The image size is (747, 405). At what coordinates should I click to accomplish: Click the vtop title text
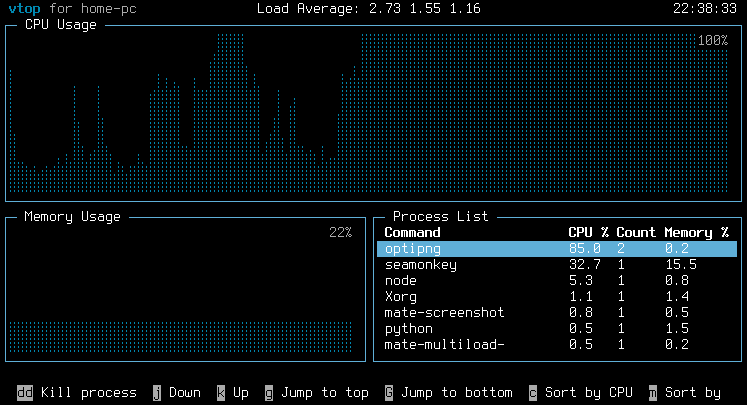point(24,9)
